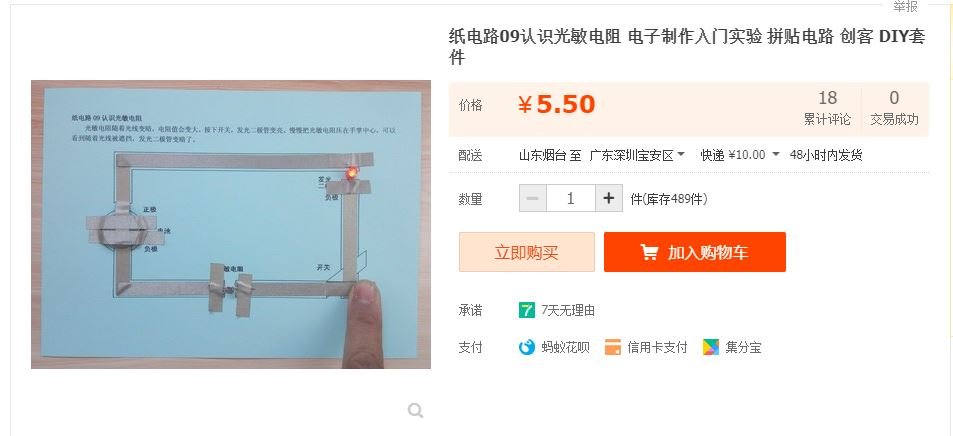Open the 18 累计评论 reviews link

point(827,108)
